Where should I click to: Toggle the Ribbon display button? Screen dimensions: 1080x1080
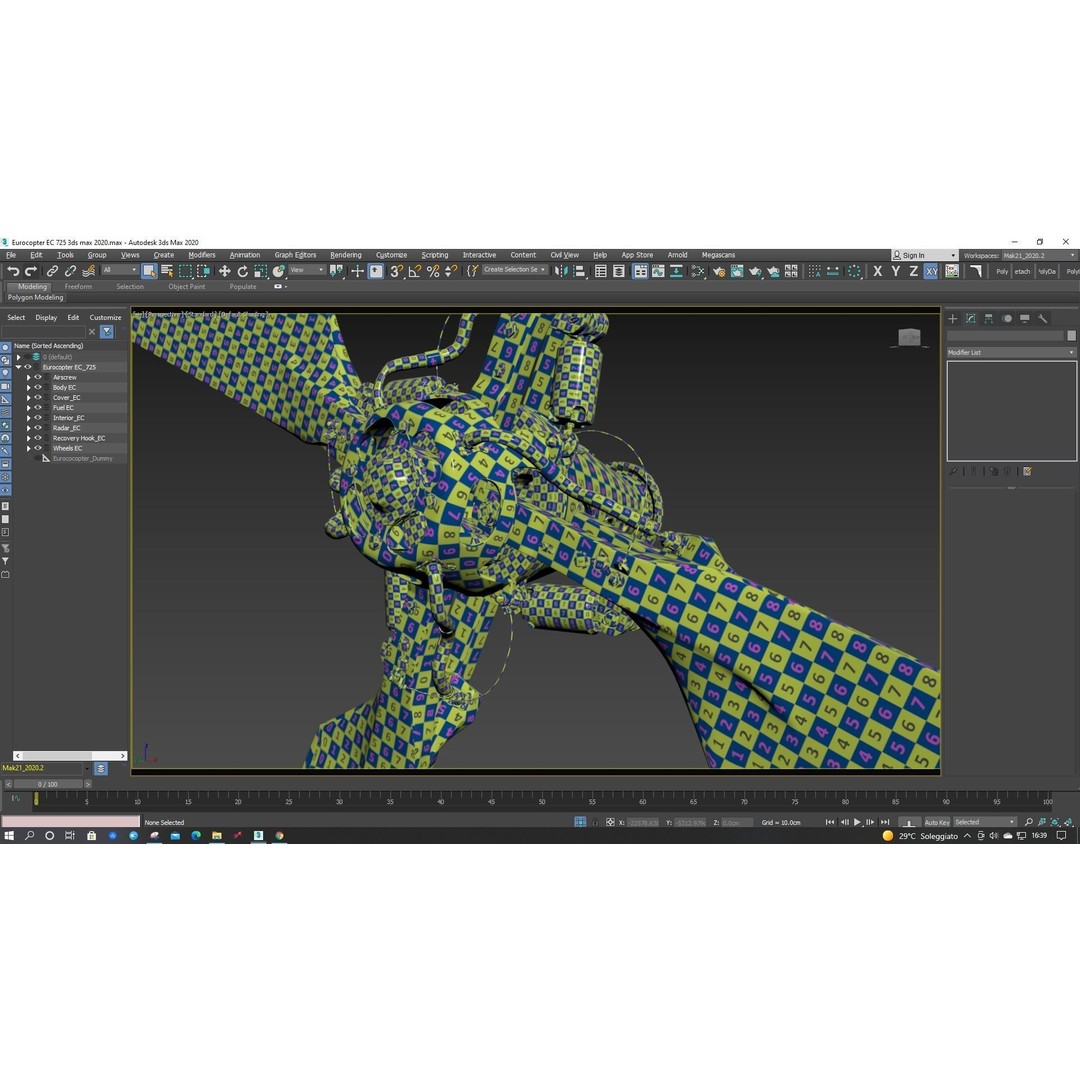[641, 271]
